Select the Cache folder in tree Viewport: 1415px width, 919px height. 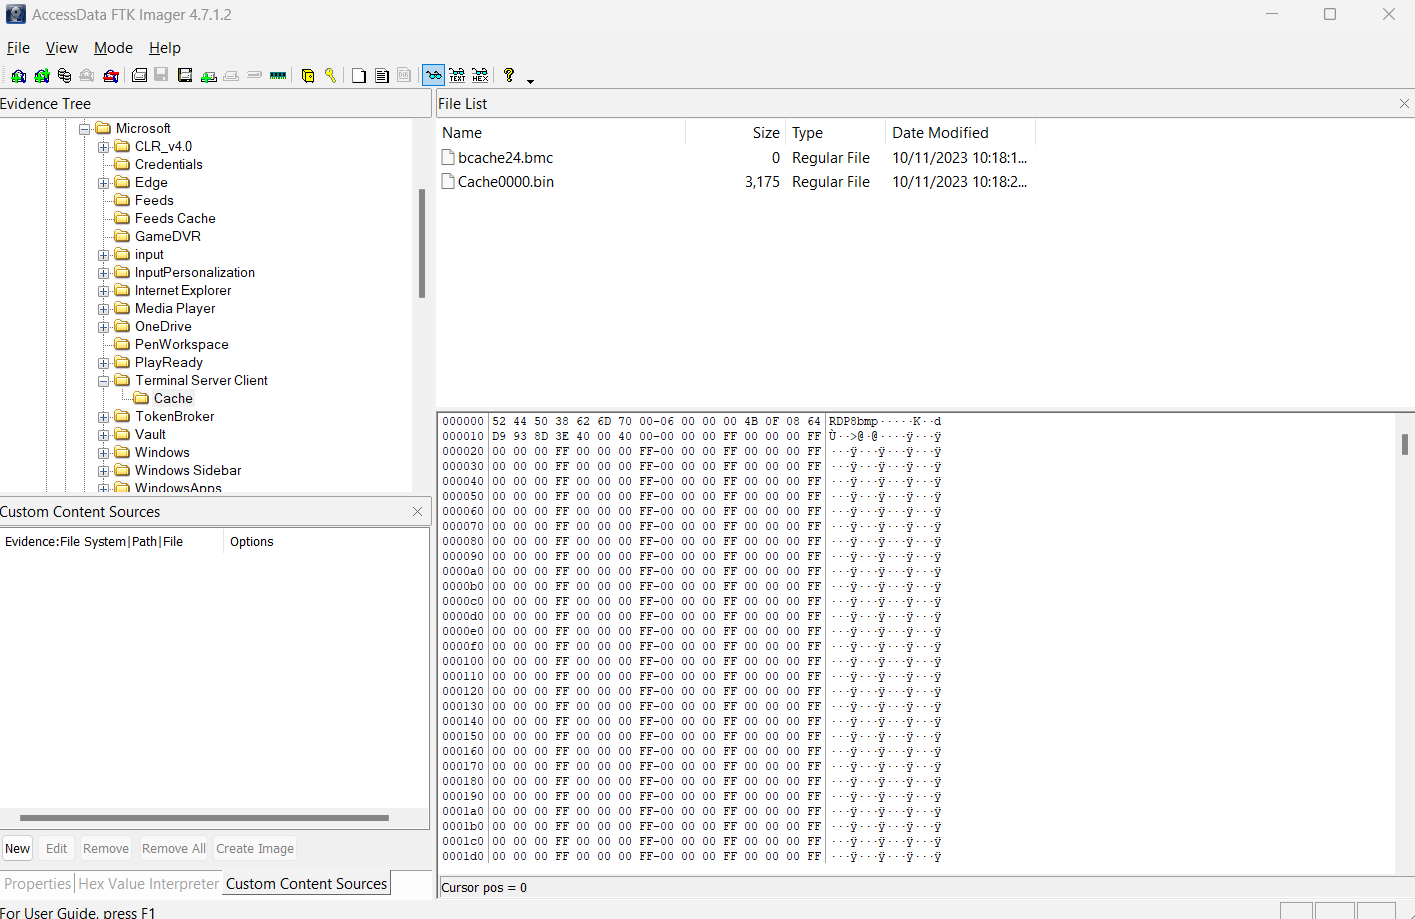point(173,398)
